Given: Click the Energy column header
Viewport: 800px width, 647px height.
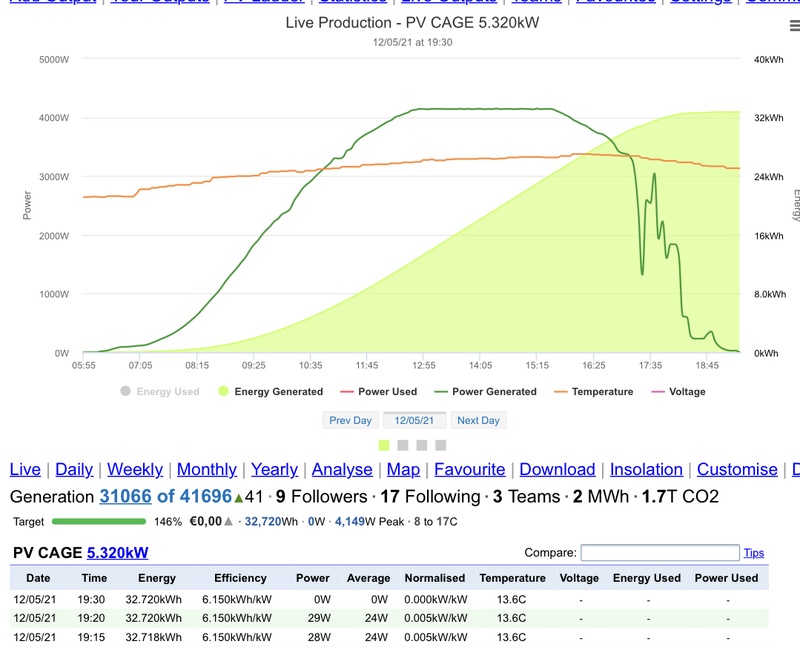Looking at the screenshot, I should coord(157,578).
